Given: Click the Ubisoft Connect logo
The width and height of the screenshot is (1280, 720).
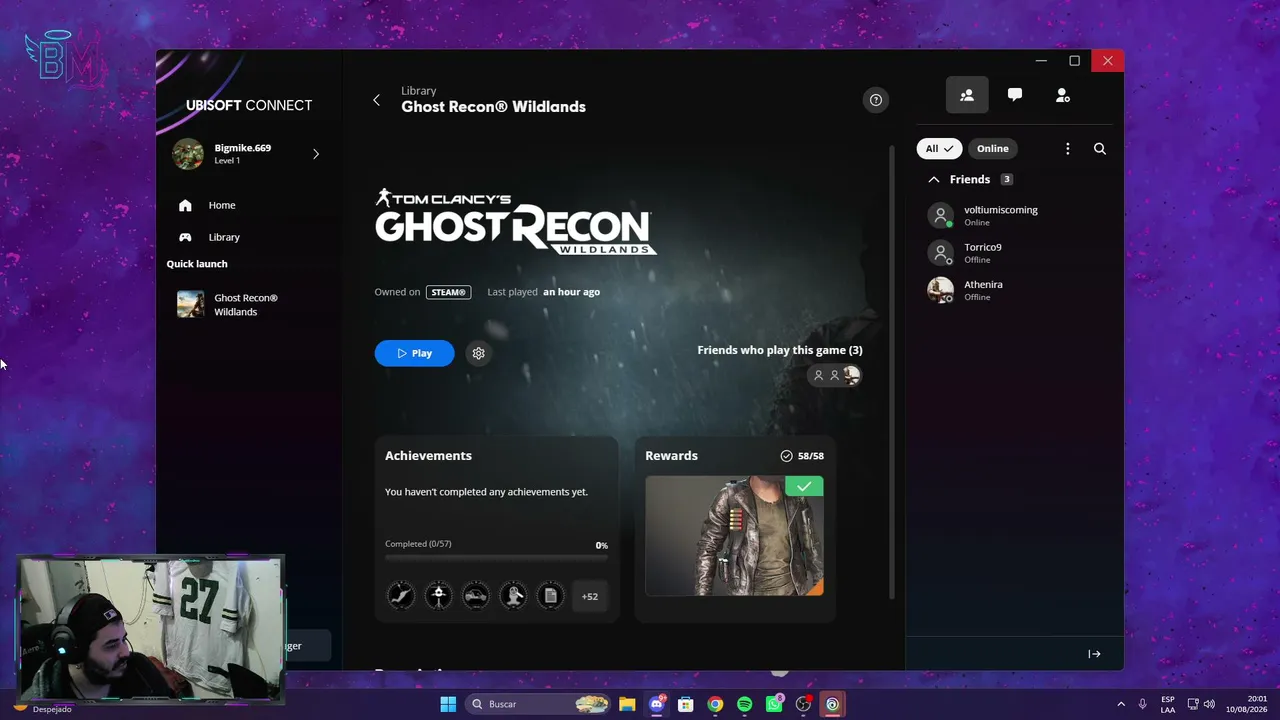Looking at the screenshot, I should tap(249, 105).
